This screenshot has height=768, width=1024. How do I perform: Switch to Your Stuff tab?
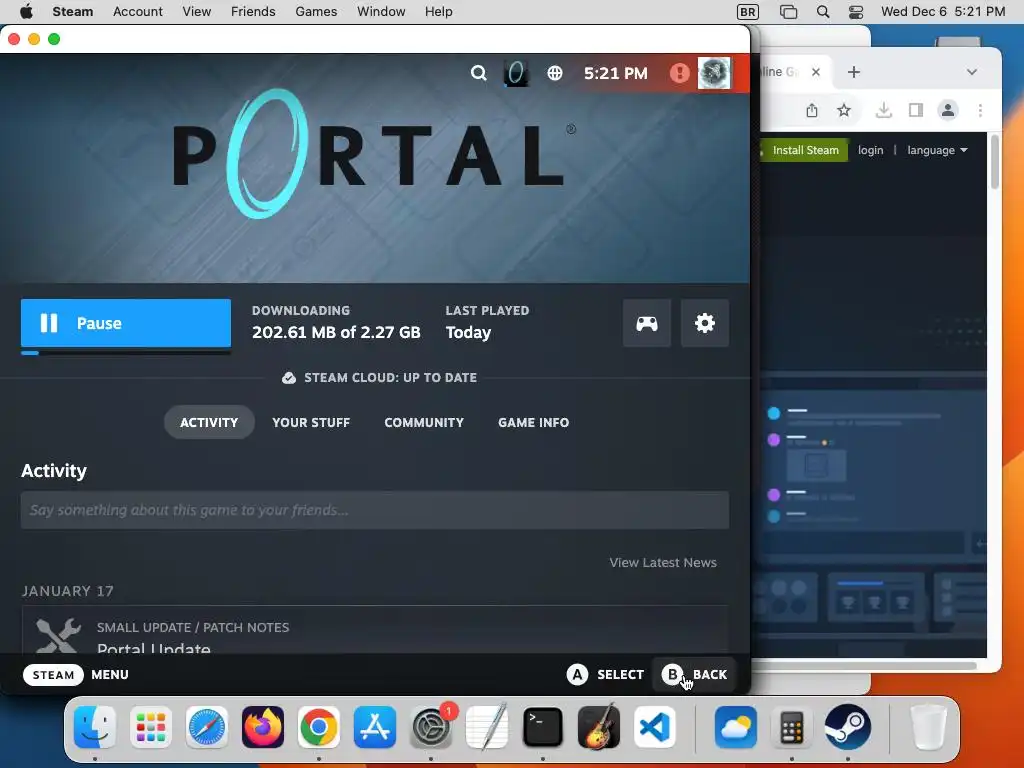(x=311, y=423)
